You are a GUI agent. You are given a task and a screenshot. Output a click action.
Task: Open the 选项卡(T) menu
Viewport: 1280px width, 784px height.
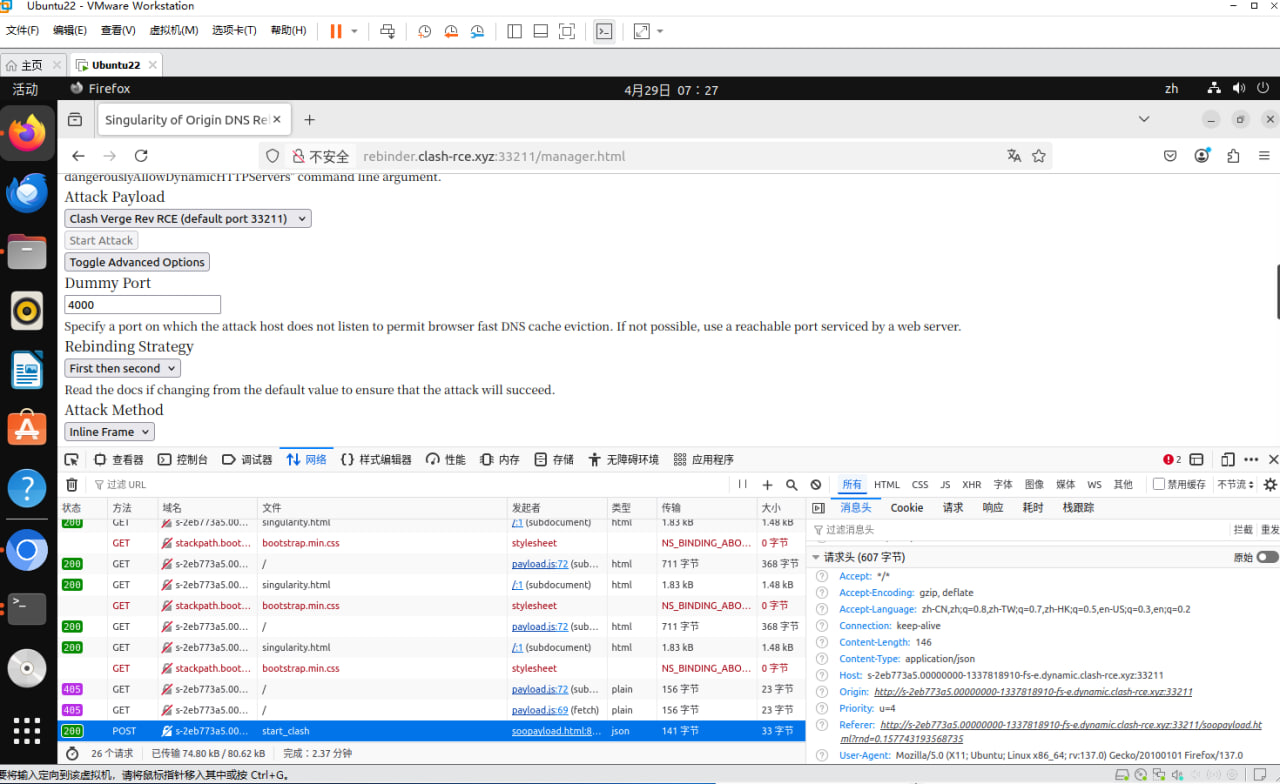pos(234,31)
